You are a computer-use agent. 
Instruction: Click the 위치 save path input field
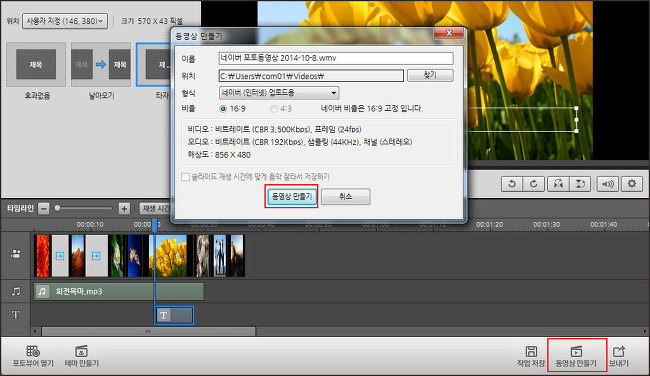[311, 76]
